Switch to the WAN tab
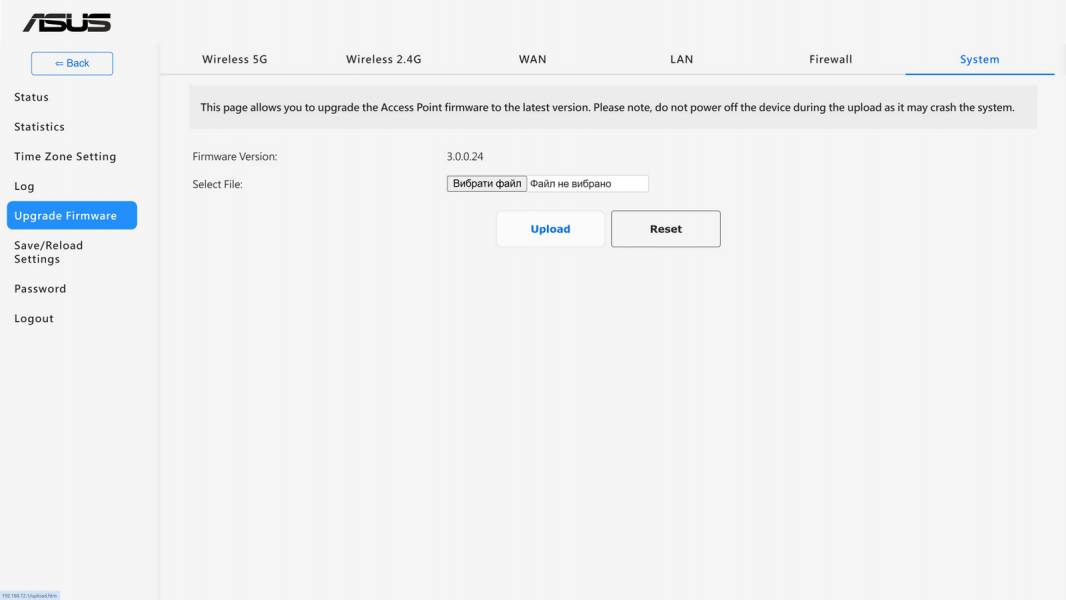 [532, 59]
